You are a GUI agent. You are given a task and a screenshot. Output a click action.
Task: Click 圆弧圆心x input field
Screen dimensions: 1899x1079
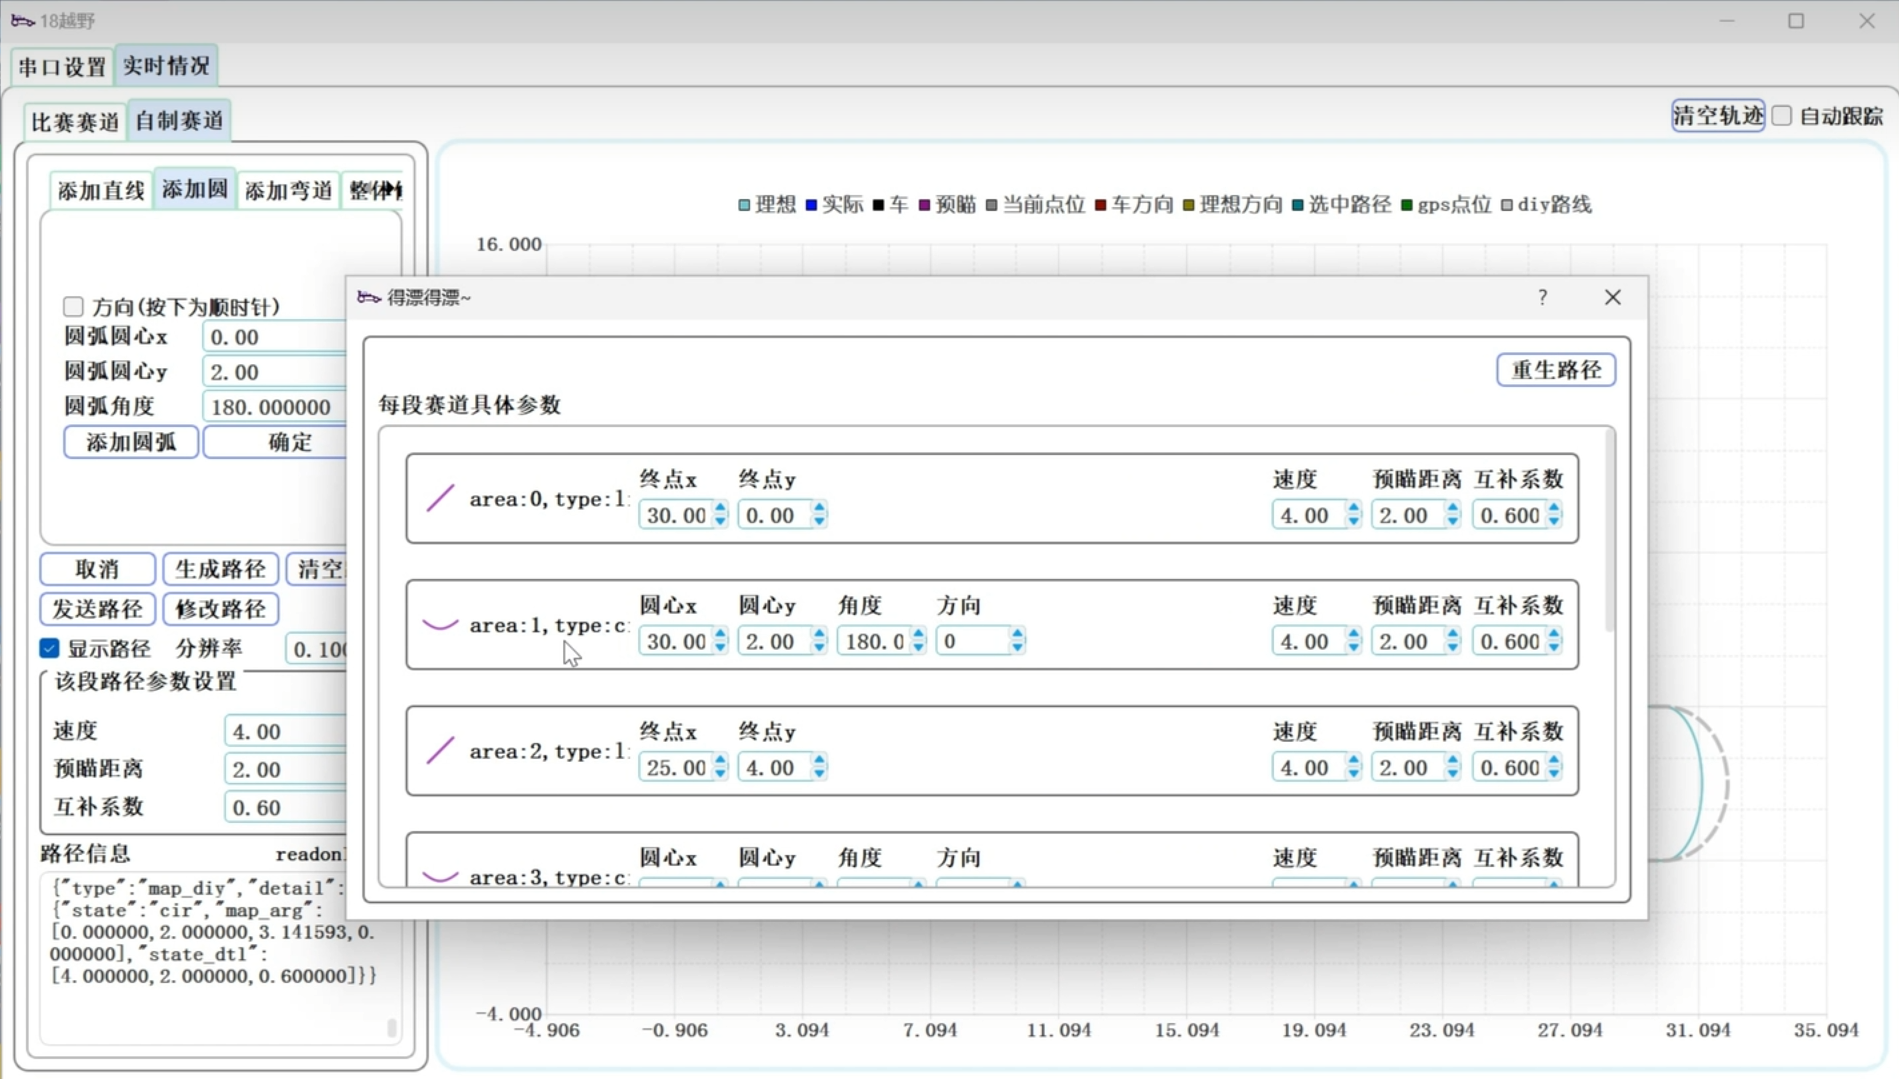tap(274, 337)
